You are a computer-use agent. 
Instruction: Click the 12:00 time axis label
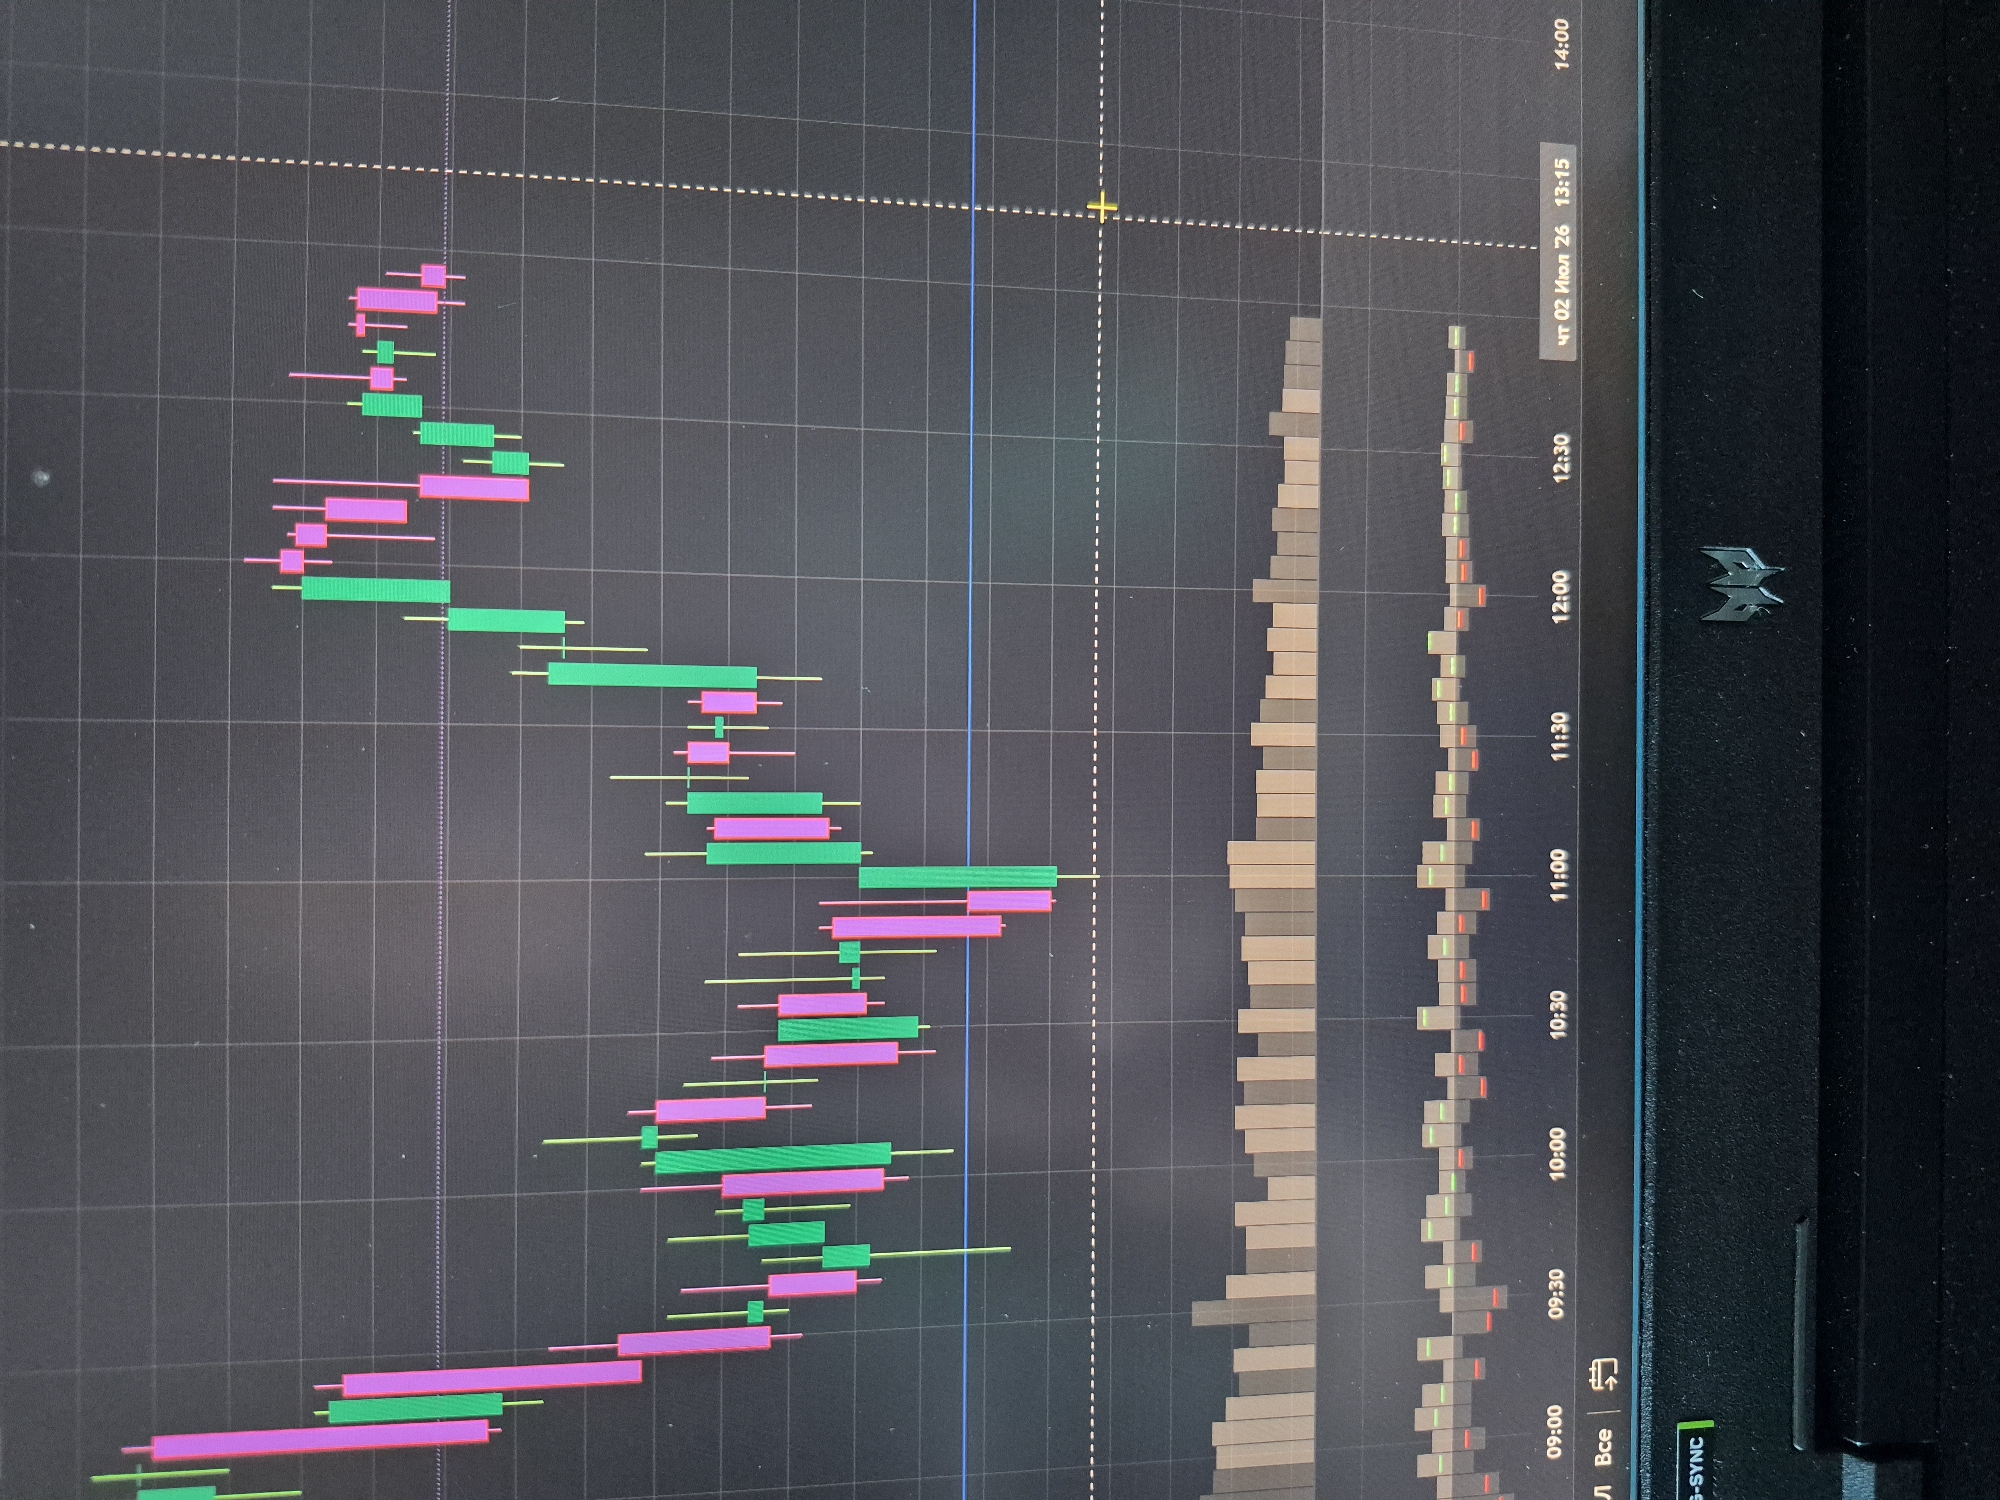click(x=1561, y=596)
